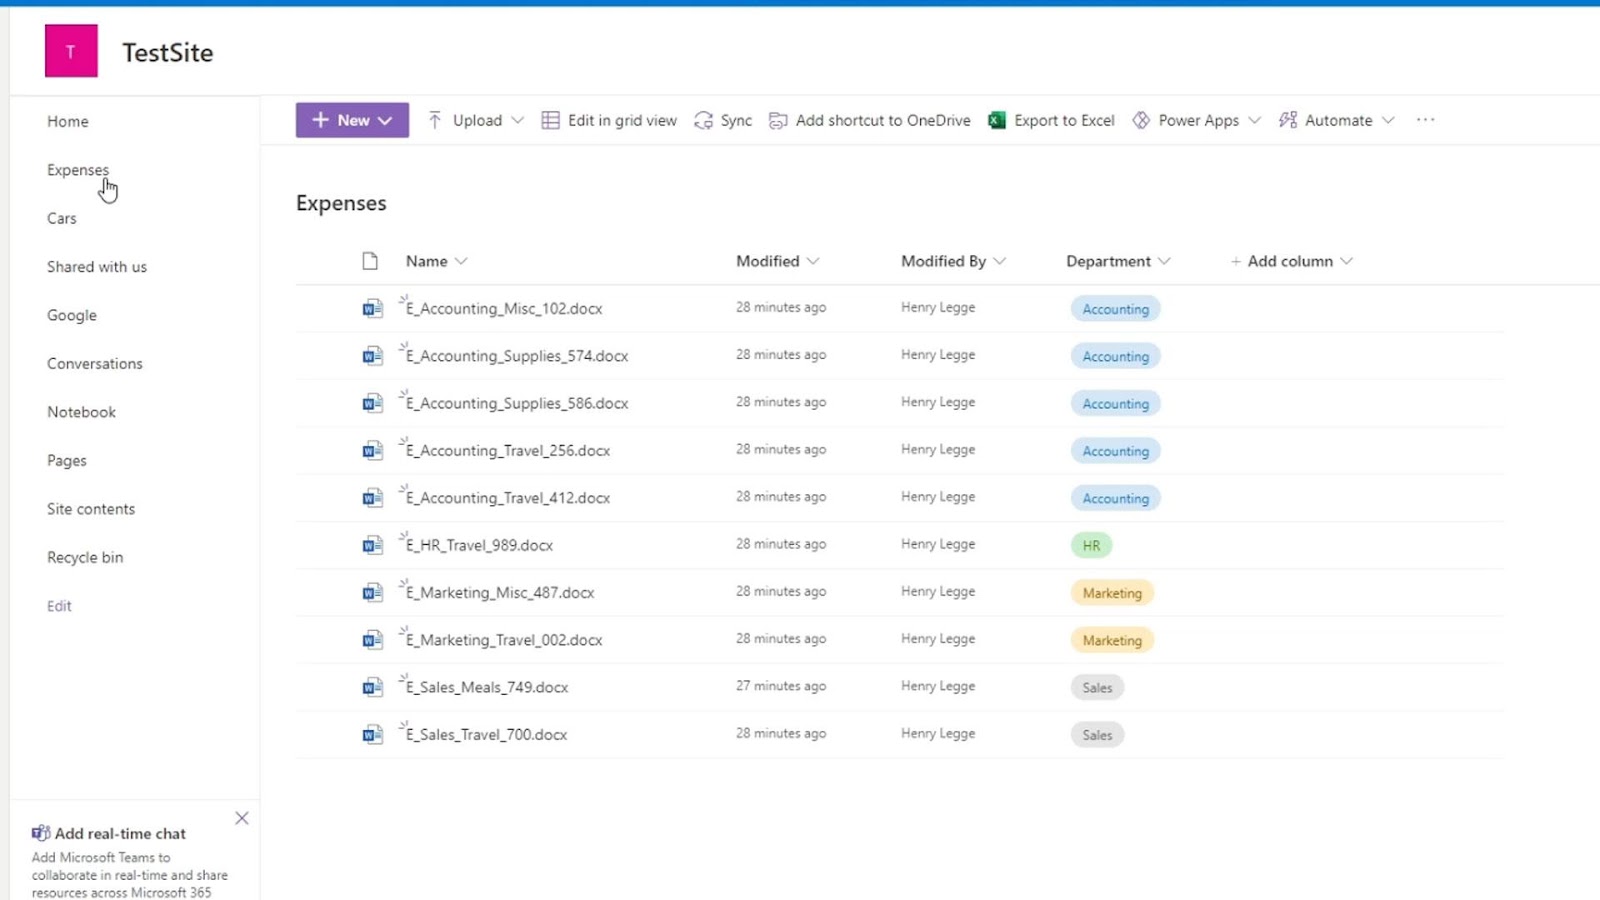Expand the New button dropdown
Image resolution: width=1600 pixels, height=900 pixels.
coord(385,120)
